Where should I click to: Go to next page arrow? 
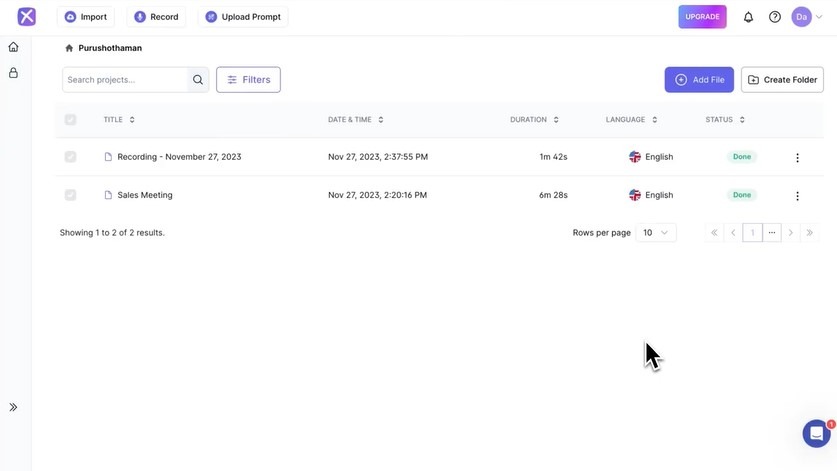791,233
